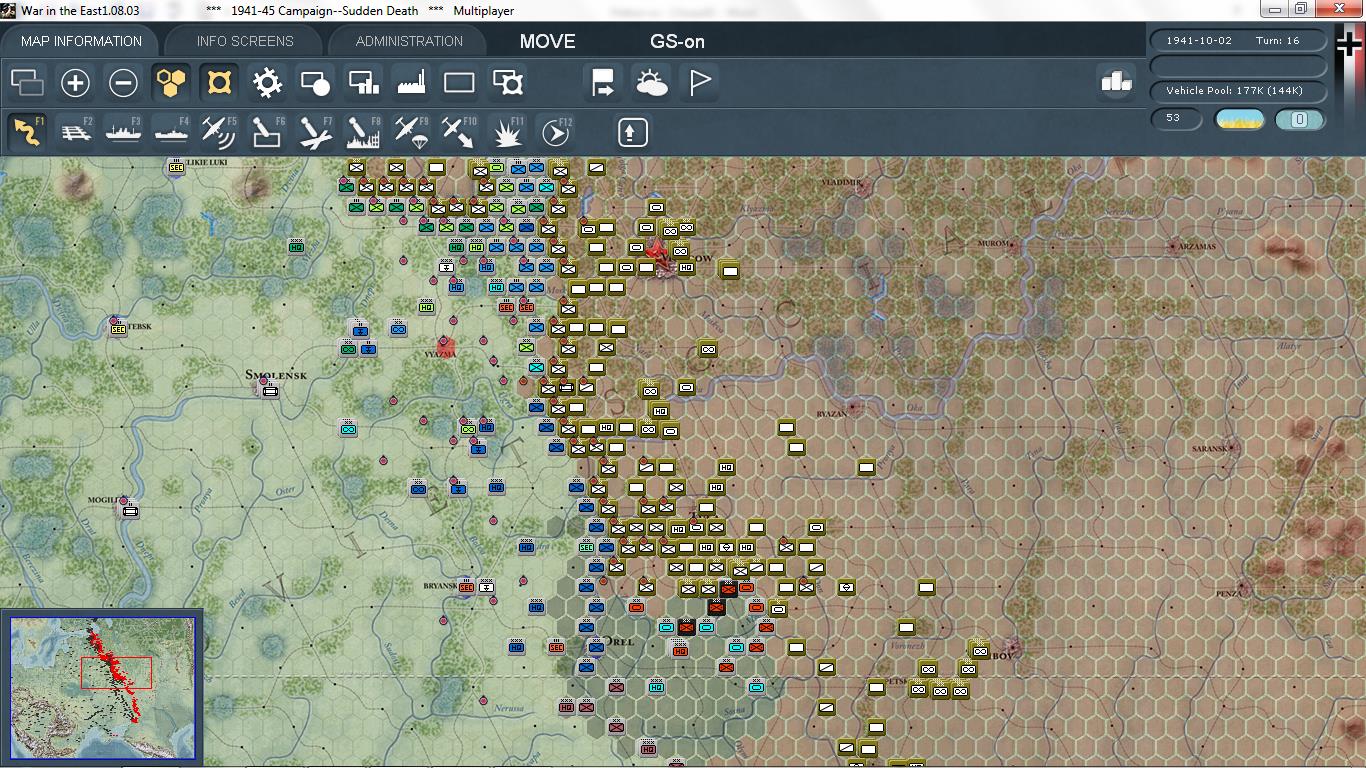Activate the F11 explosion mode icon

click(x=507, y=132)
